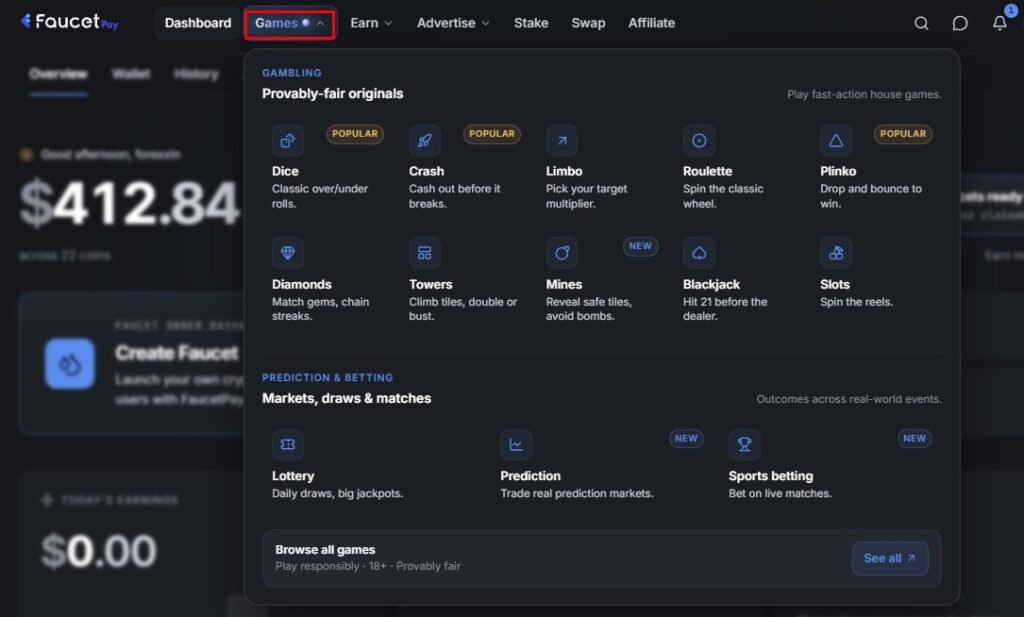Click 'Markets, draws & matches' heading
Screen dimensions: 1024x617
pyautogui.click(x=347, y=398)
